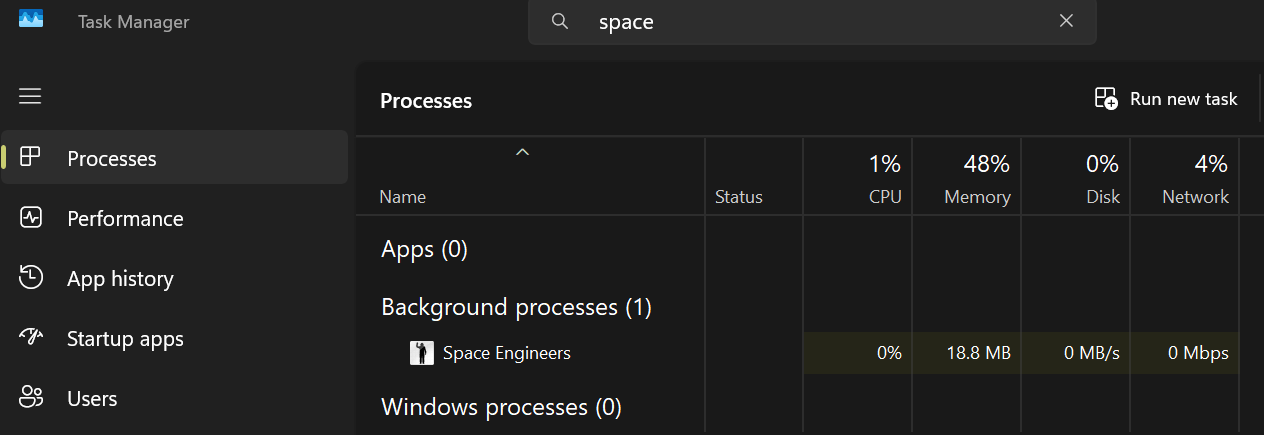Switch to the Performance page

[125, 219]
